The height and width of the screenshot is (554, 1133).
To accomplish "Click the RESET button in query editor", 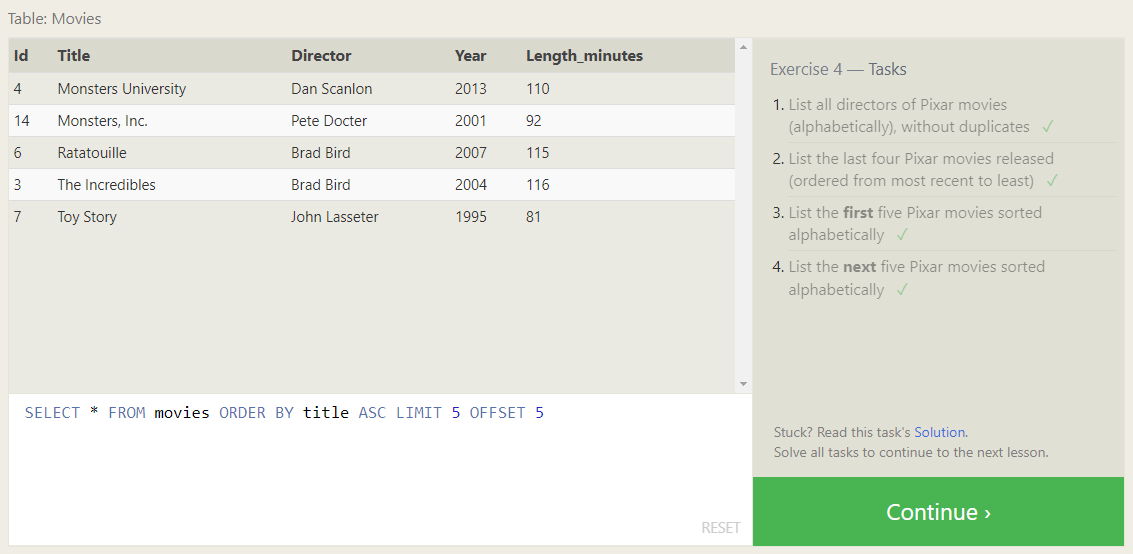I will click(720, 527).
